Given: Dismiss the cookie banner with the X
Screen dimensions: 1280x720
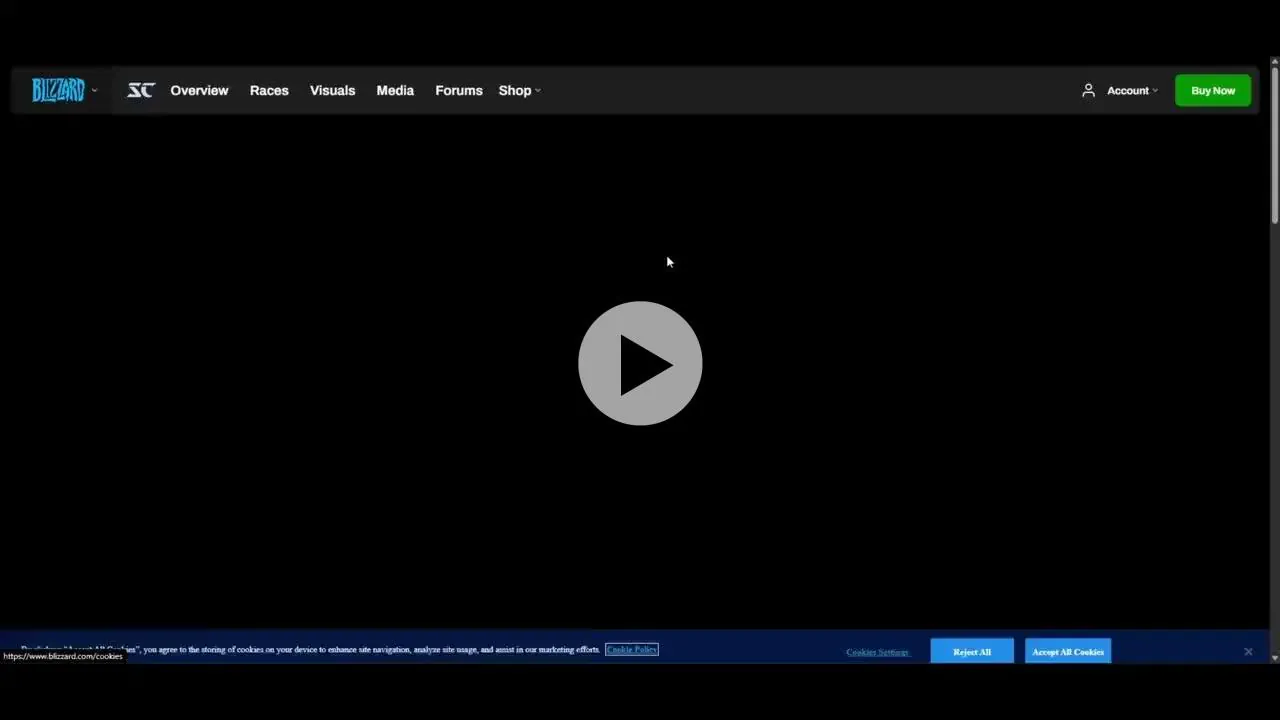Looking at the screenshot, I should pyautogui.click(x=1248, y=652).
